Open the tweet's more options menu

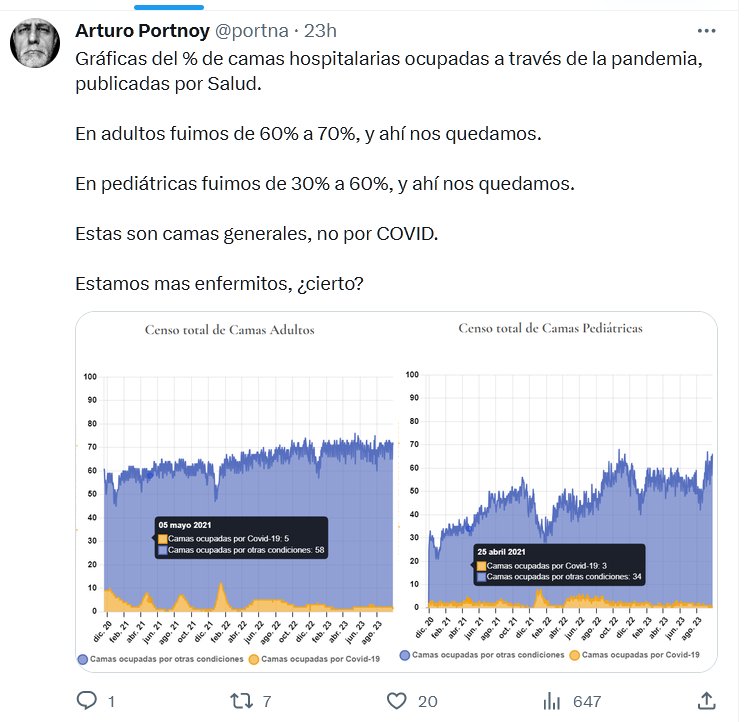point(707,31)
